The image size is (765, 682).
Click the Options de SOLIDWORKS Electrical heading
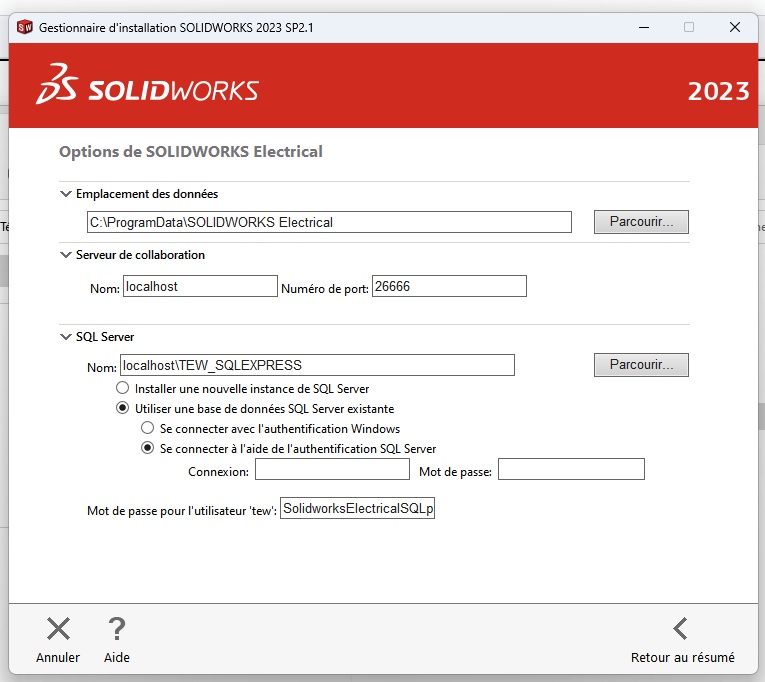point(191,152)
